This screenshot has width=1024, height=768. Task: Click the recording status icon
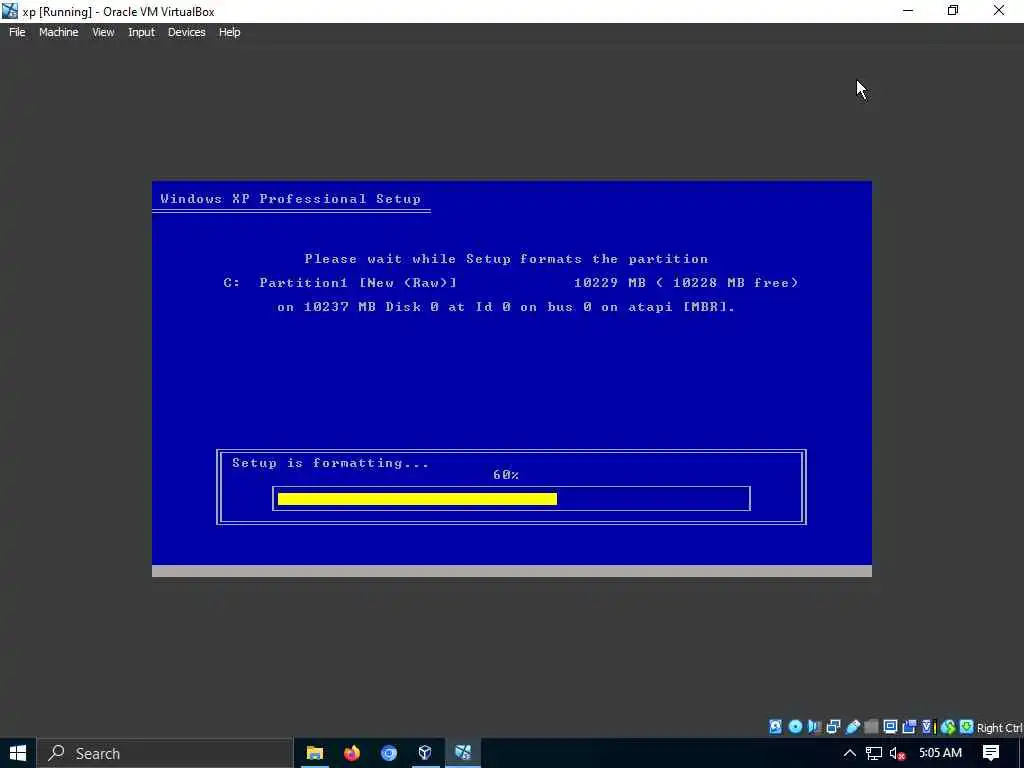(x=909, y=727)
